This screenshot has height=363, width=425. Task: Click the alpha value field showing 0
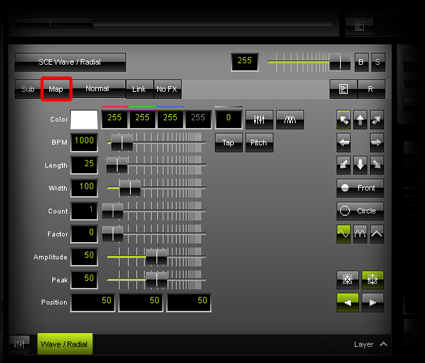[229, 120]
